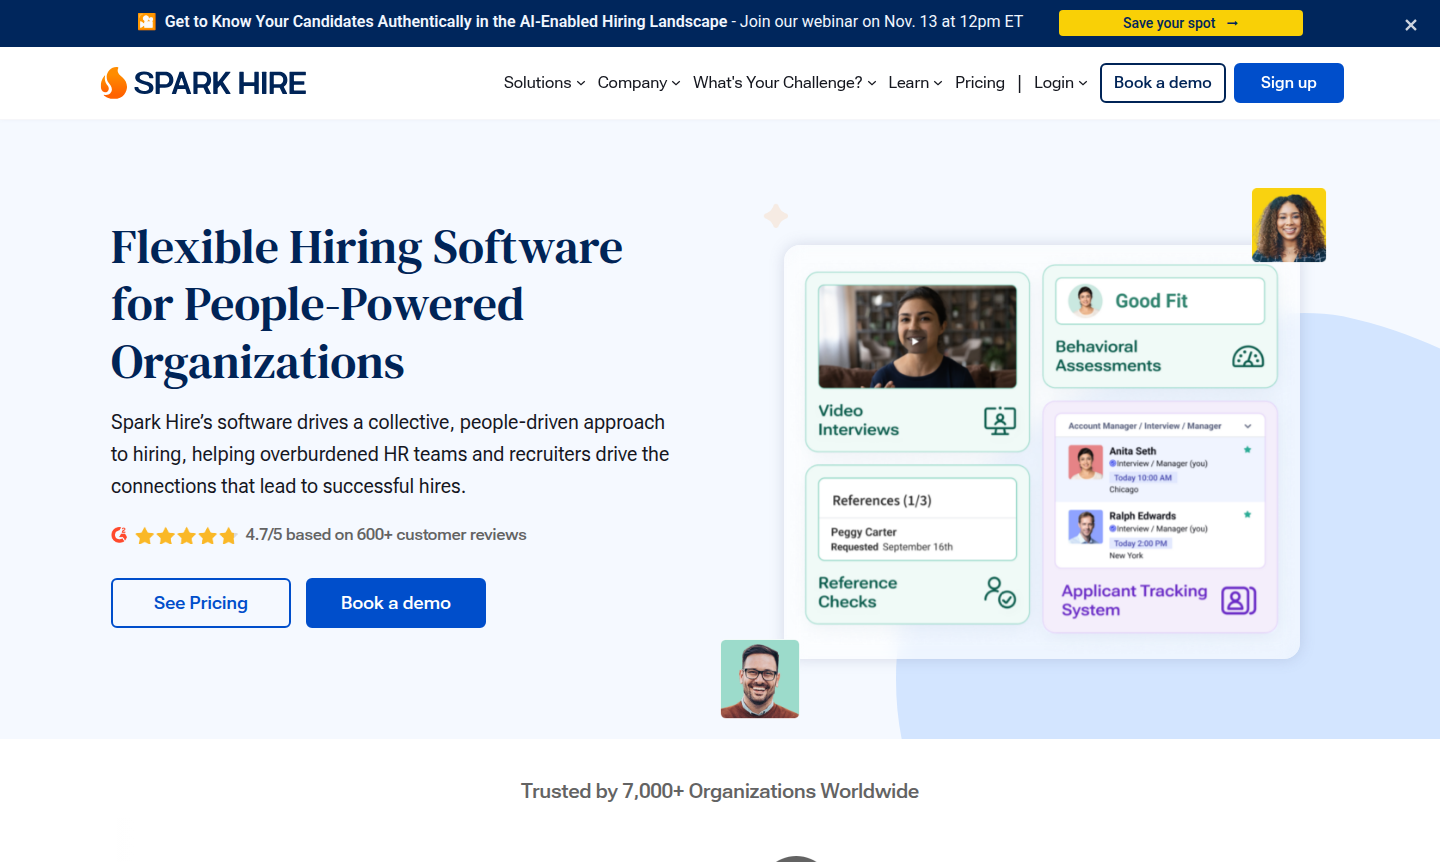Open the Company dropdown menu
1440x862 pixels.
pyautogui.click(x=638, y=83)
